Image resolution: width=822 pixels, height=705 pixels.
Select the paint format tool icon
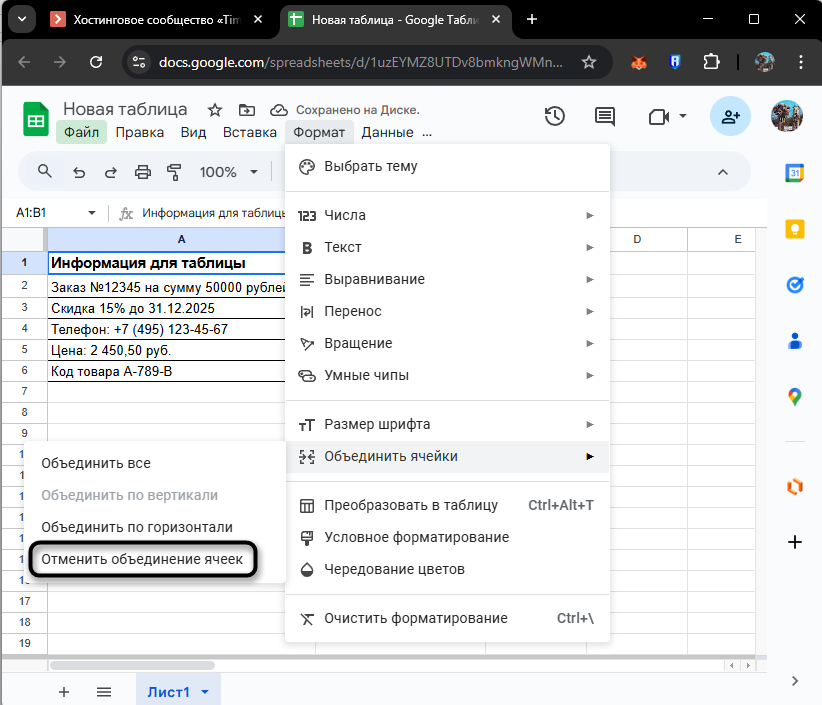(x=175, y=171)
